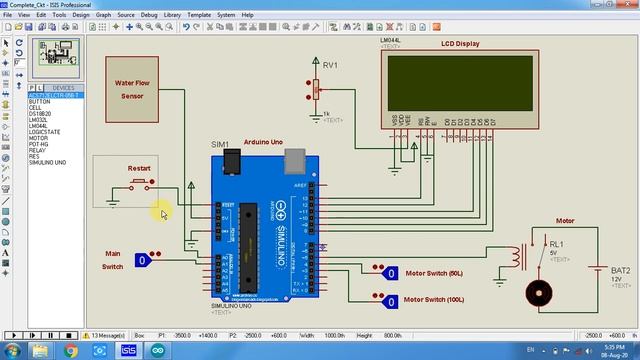Image resolution: width=640 pixels, height=360 pixels.
Task: Mirror the part horizontally
Action: [19, 76]
